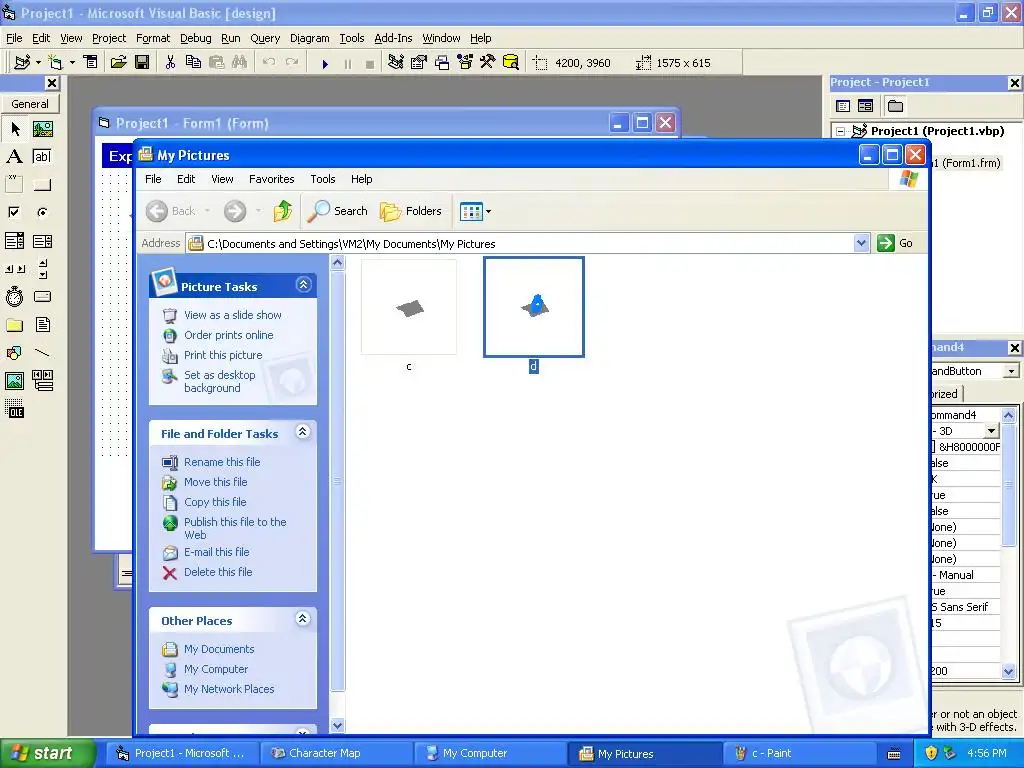Select the OLE control in the toolbox
The width and height of the screenshot is (1024, 768).
[x=14, y=408]
